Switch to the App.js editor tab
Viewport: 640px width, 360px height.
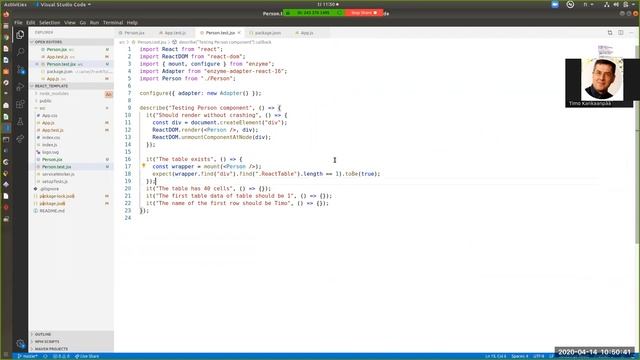(x=307, y=33)
